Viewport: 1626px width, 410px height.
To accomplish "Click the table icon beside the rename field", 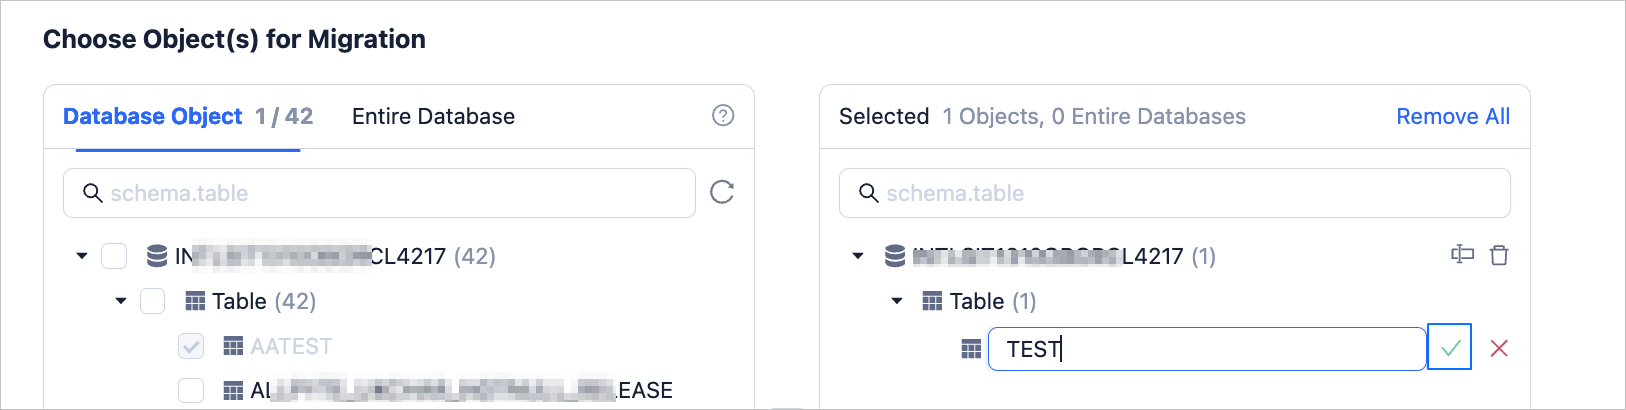I will click(971, 348).
